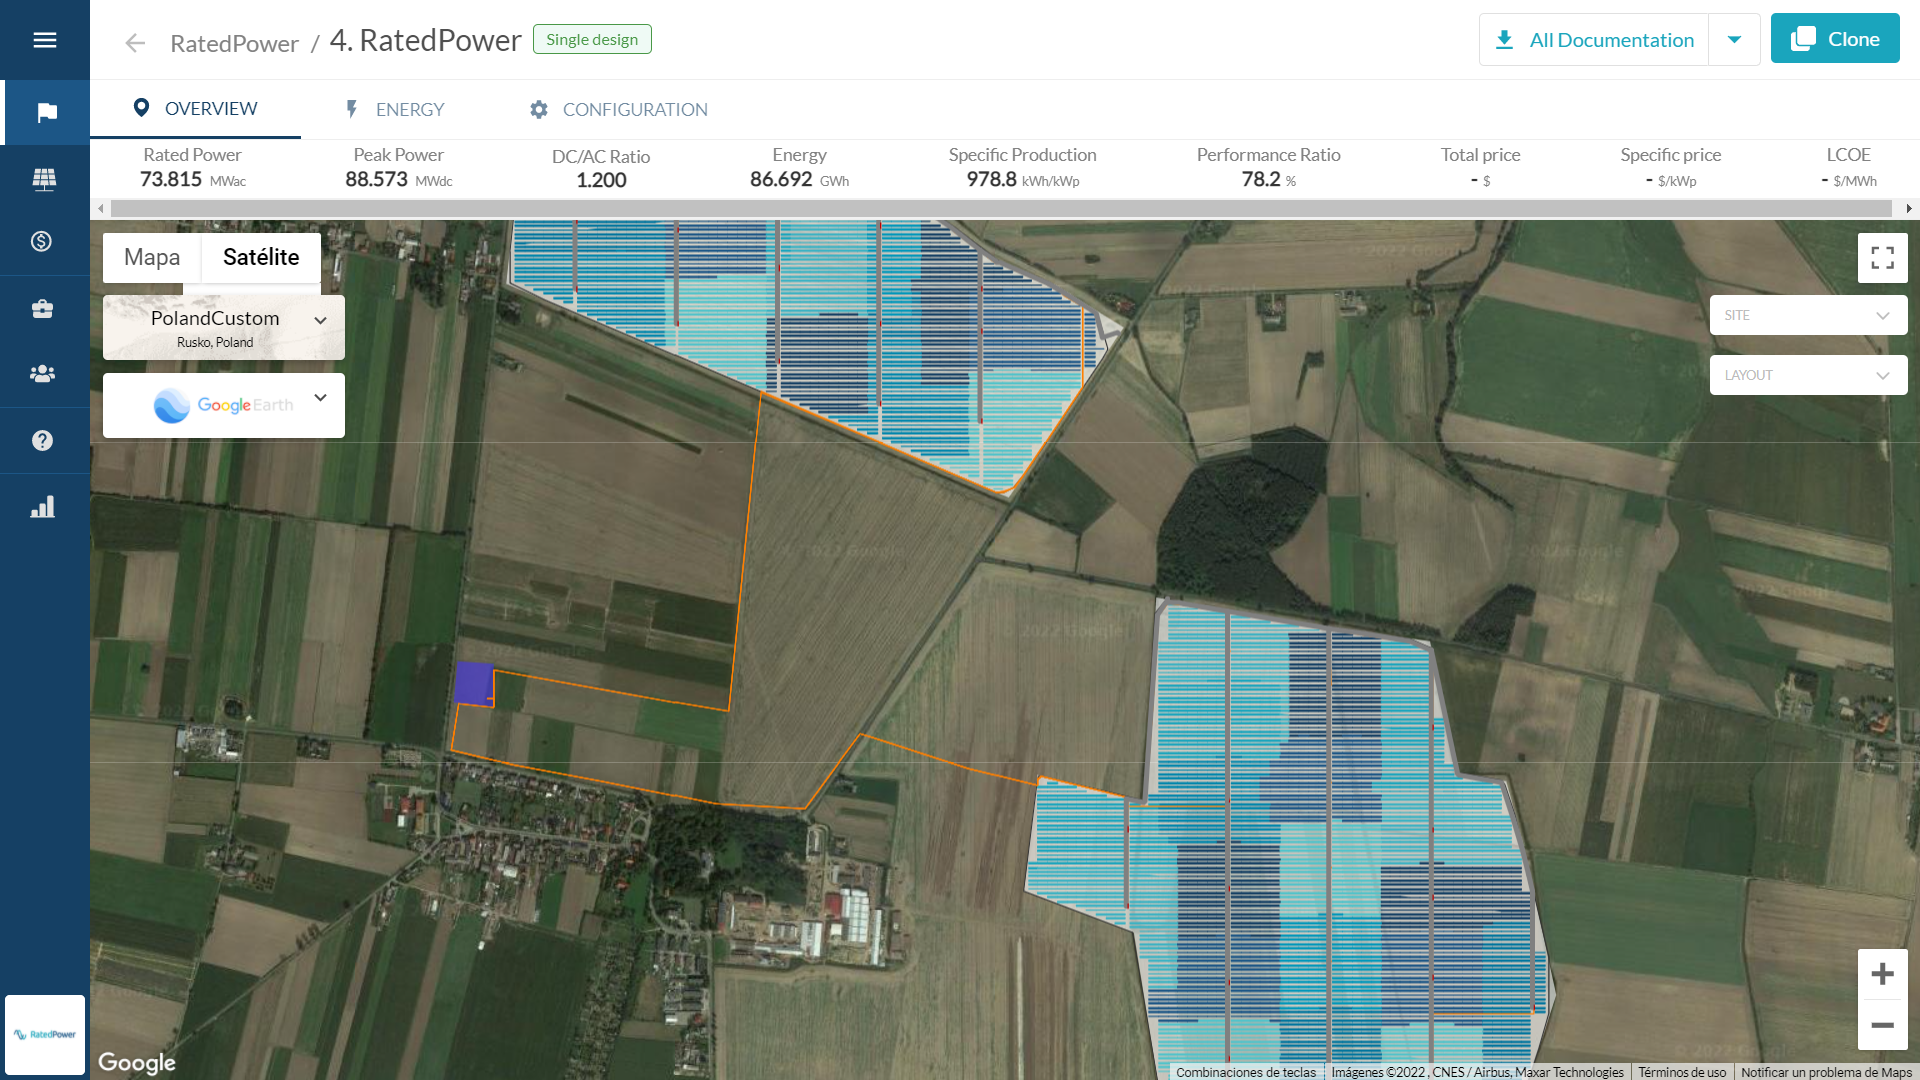Open the bar chart statistics icon
This screenshot has width=1920, height=1080.
coord(42,507)
